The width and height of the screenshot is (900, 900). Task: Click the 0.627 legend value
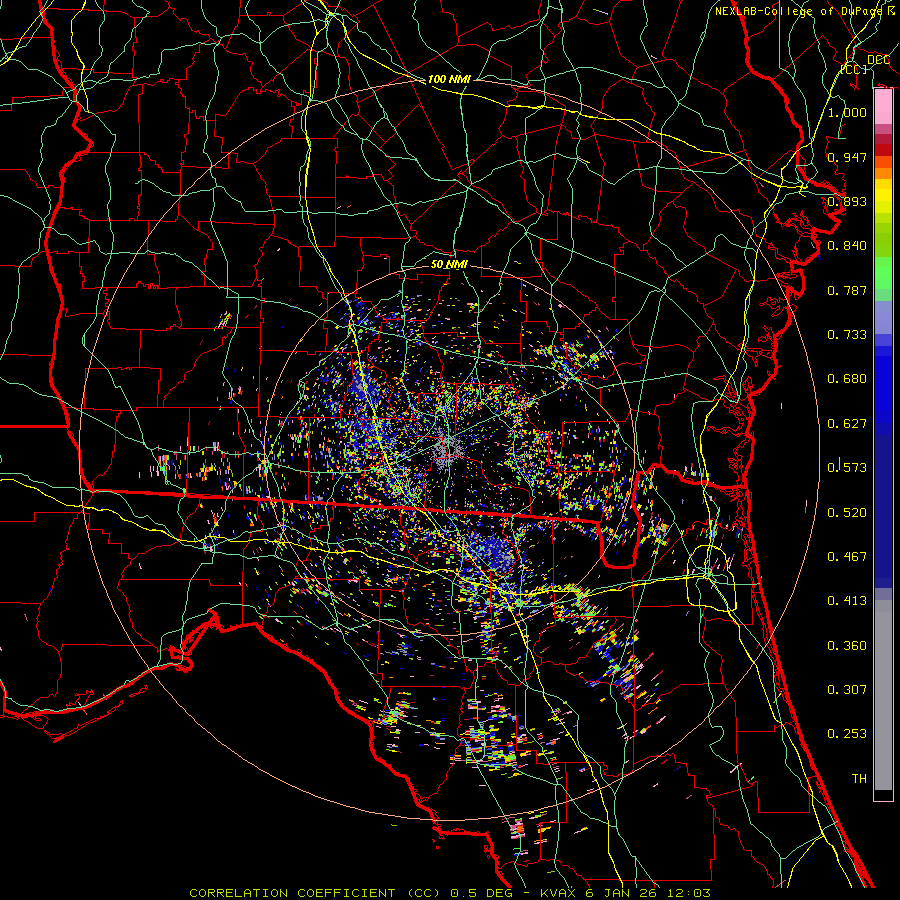click(x=847, y=424)
